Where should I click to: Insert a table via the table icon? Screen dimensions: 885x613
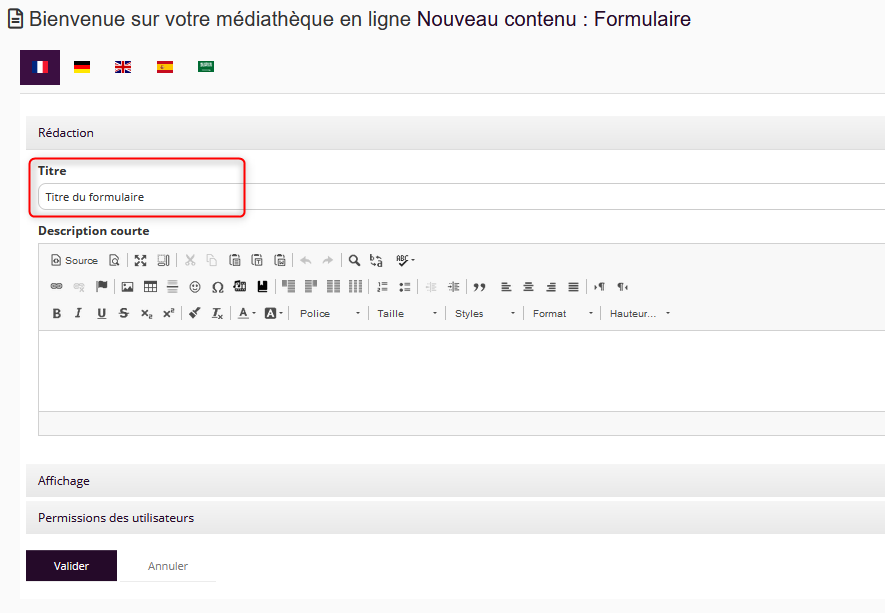(150, 287)
